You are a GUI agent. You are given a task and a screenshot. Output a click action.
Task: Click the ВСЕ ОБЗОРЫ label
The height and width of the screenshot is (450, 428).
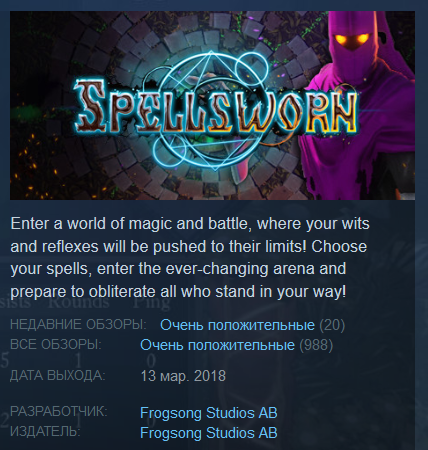pyautogui.click(x=56, y=345)
